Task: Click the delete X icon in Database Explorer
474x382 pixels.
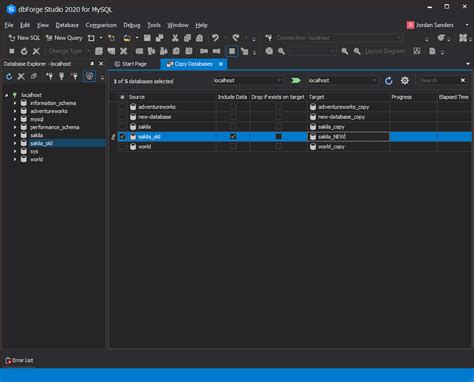Action: (21, 77)
